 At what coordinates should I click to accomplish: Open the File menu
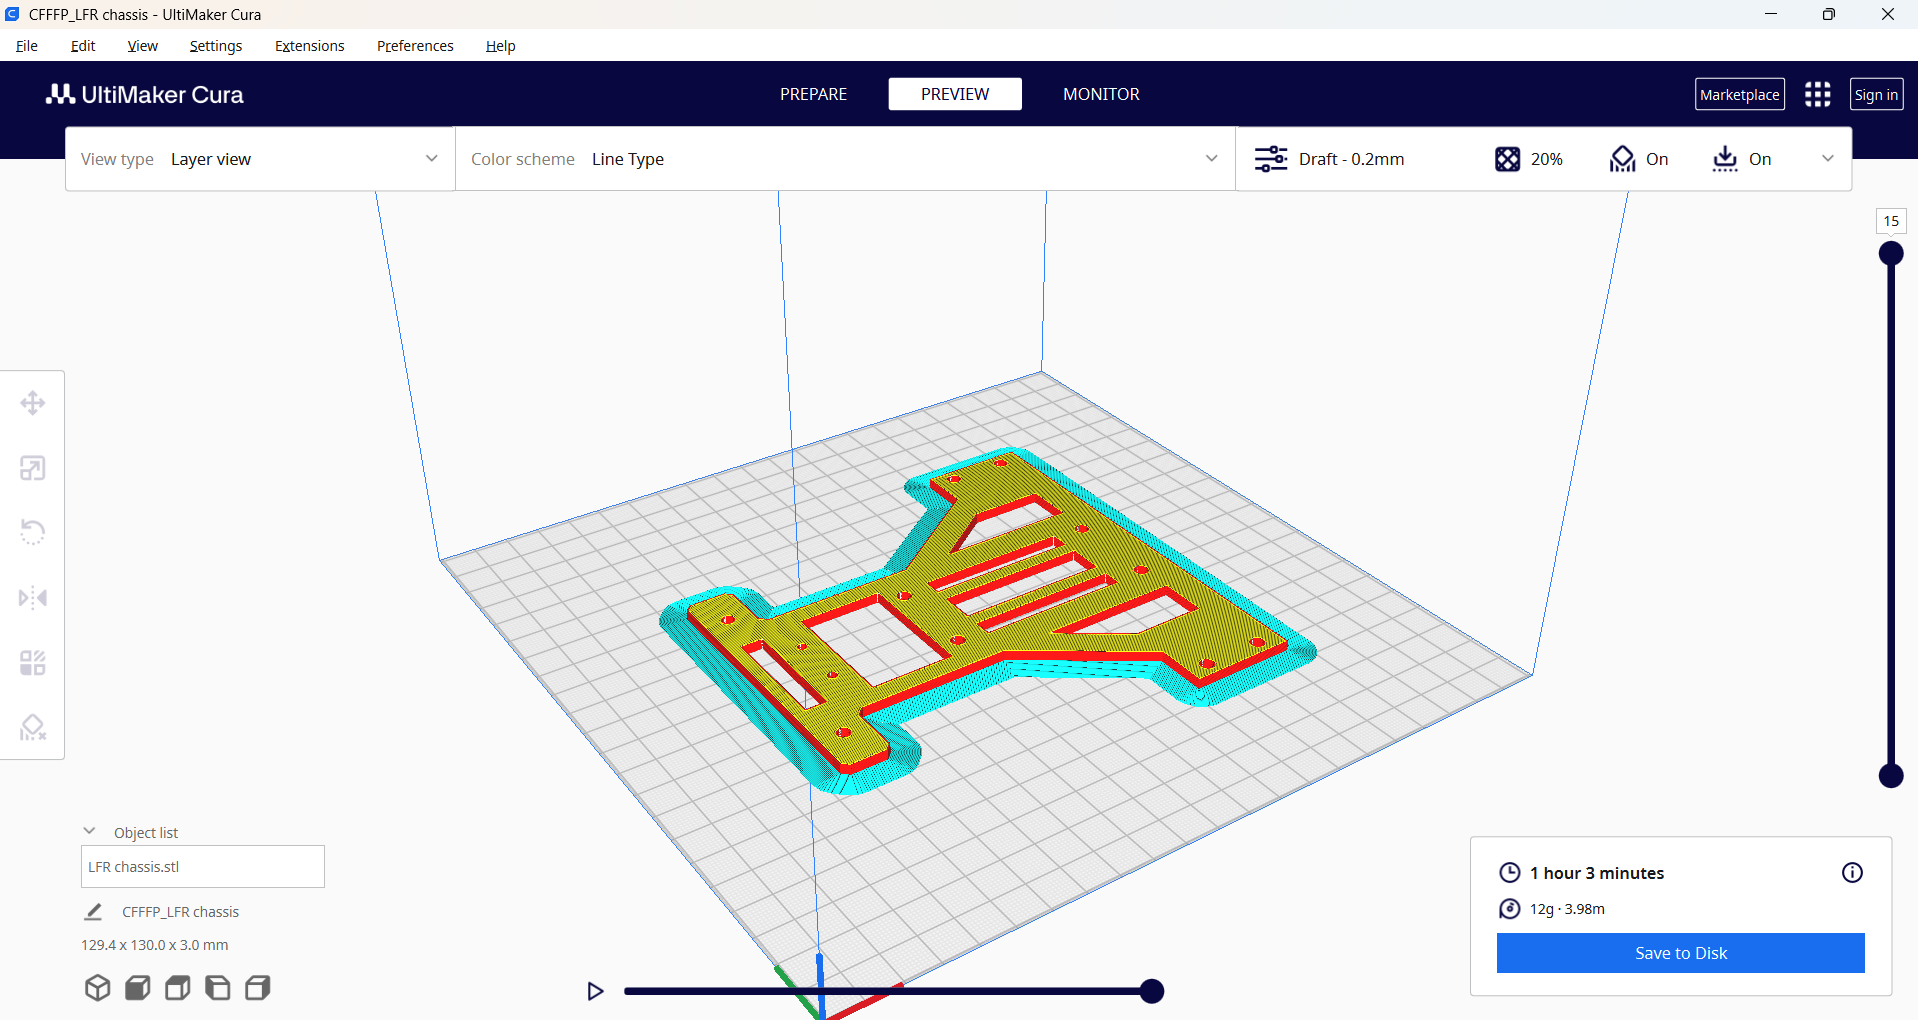coord(27,46)
